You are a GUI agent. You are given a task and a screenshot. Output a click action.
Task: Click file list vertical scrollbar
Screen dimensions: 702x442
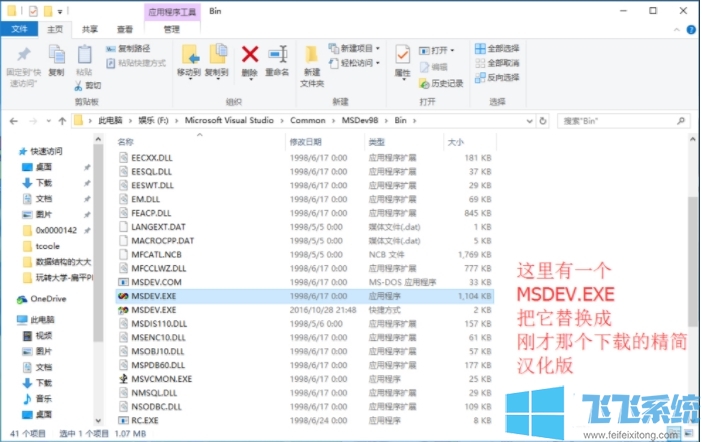(693, 262)
